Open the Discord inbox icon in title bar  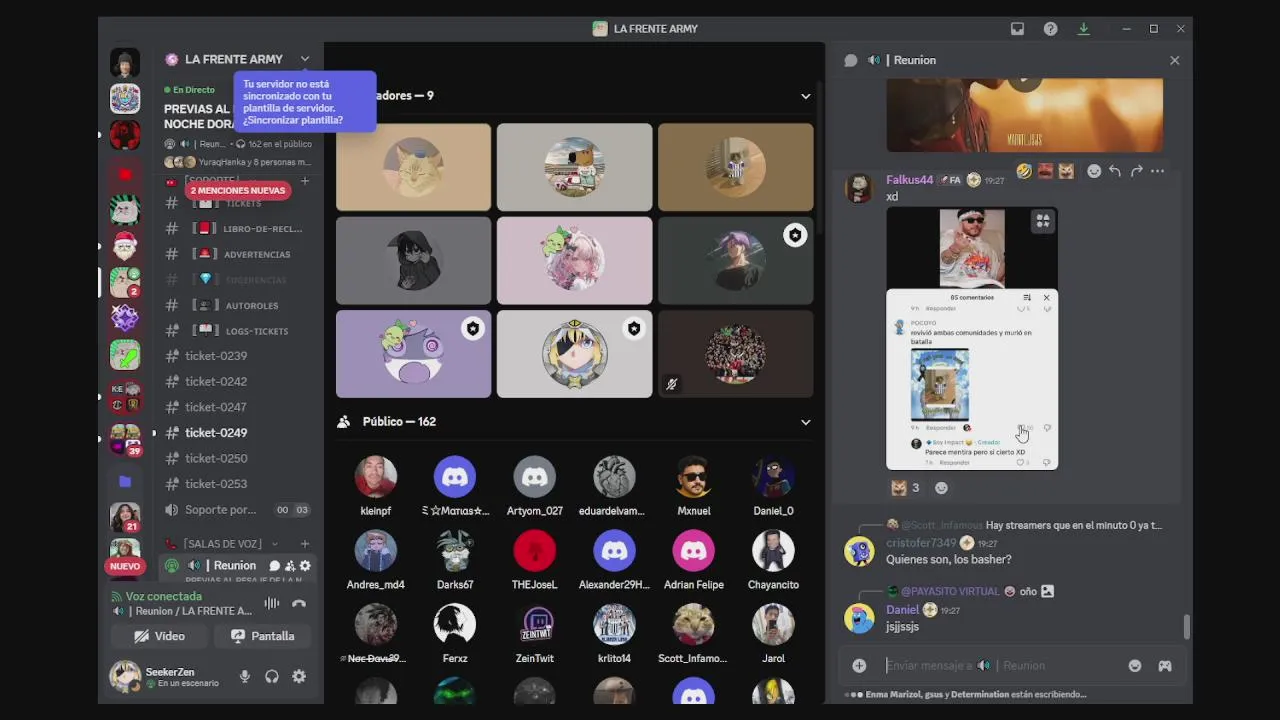pyautogui.click(x=1017, y=29)
